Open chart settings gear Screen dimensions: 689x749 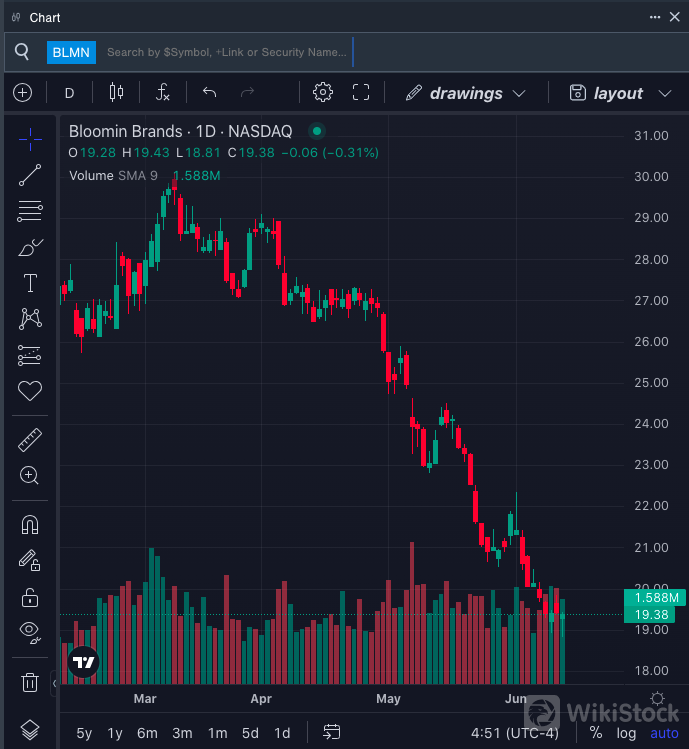322,93
